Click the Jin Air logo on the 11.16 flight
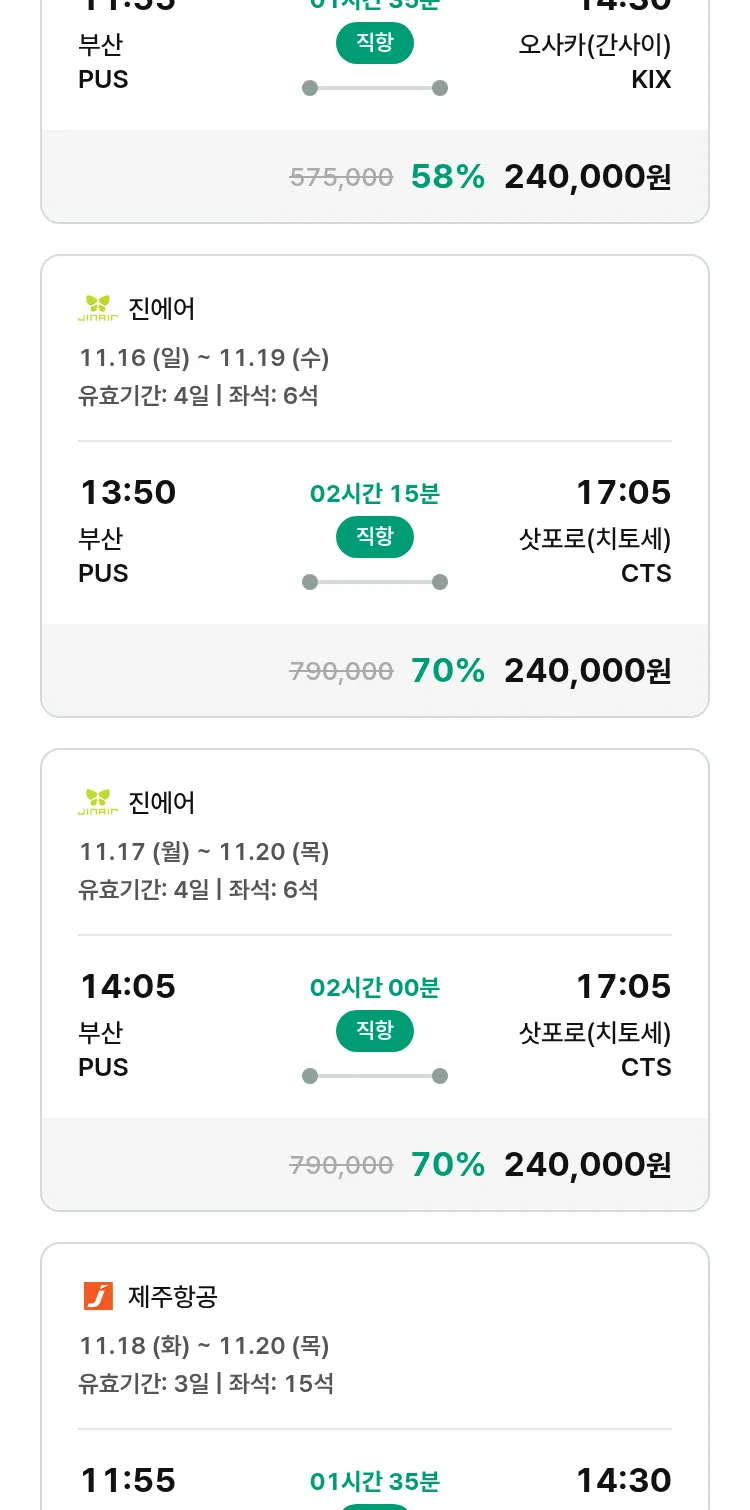Image resolution: width=750 pixels, height=1510 pixels. (x=98, y=308)
